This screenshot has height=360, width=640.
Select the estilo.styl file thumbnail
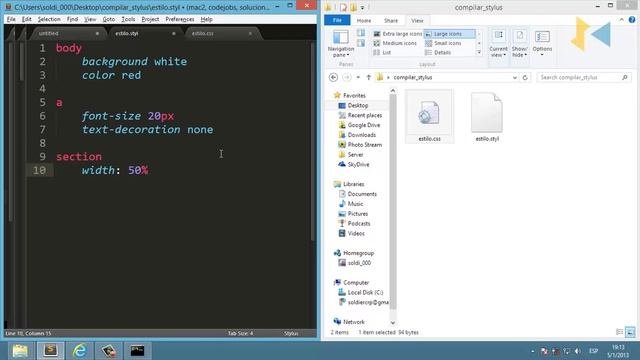(487, 116)
